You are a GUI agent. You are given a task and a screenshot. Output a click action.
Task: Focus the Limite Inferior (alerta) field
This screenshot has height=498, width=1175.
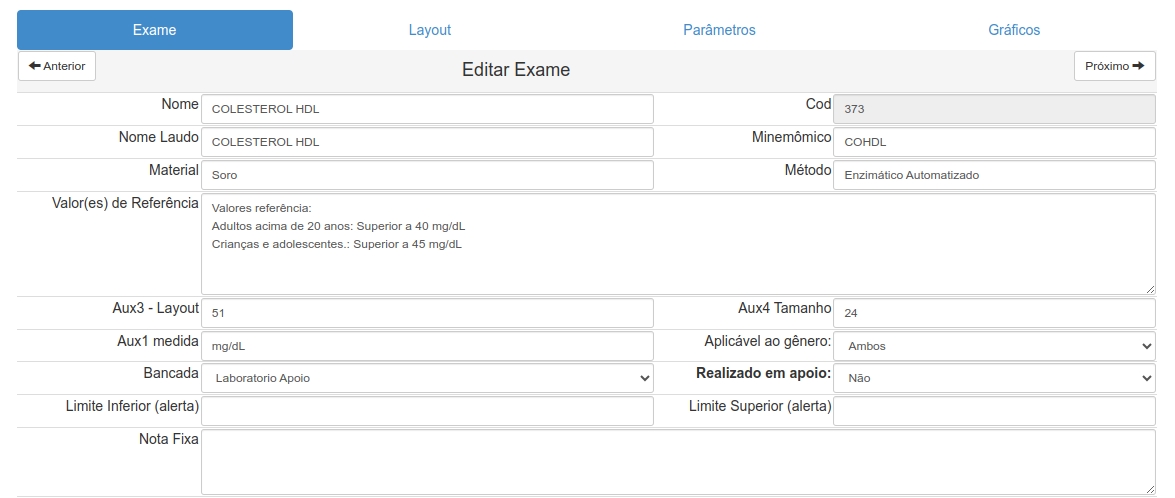427,411
